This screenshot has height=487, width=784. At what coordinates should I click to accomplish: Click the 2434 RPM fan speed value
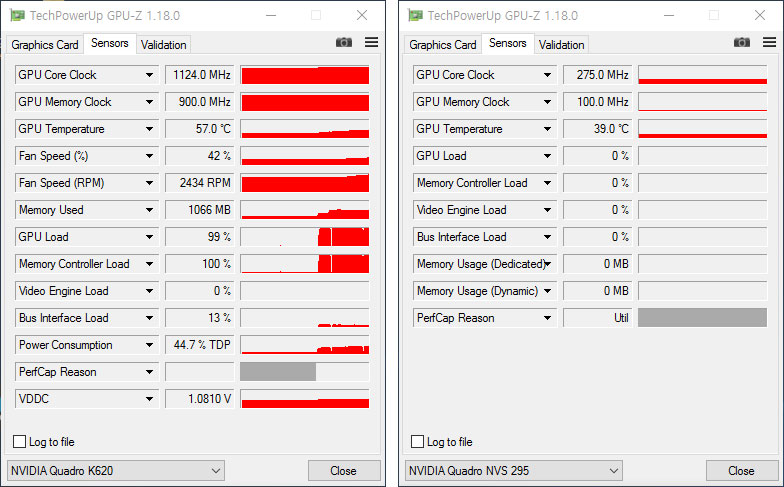coord(200,183)
